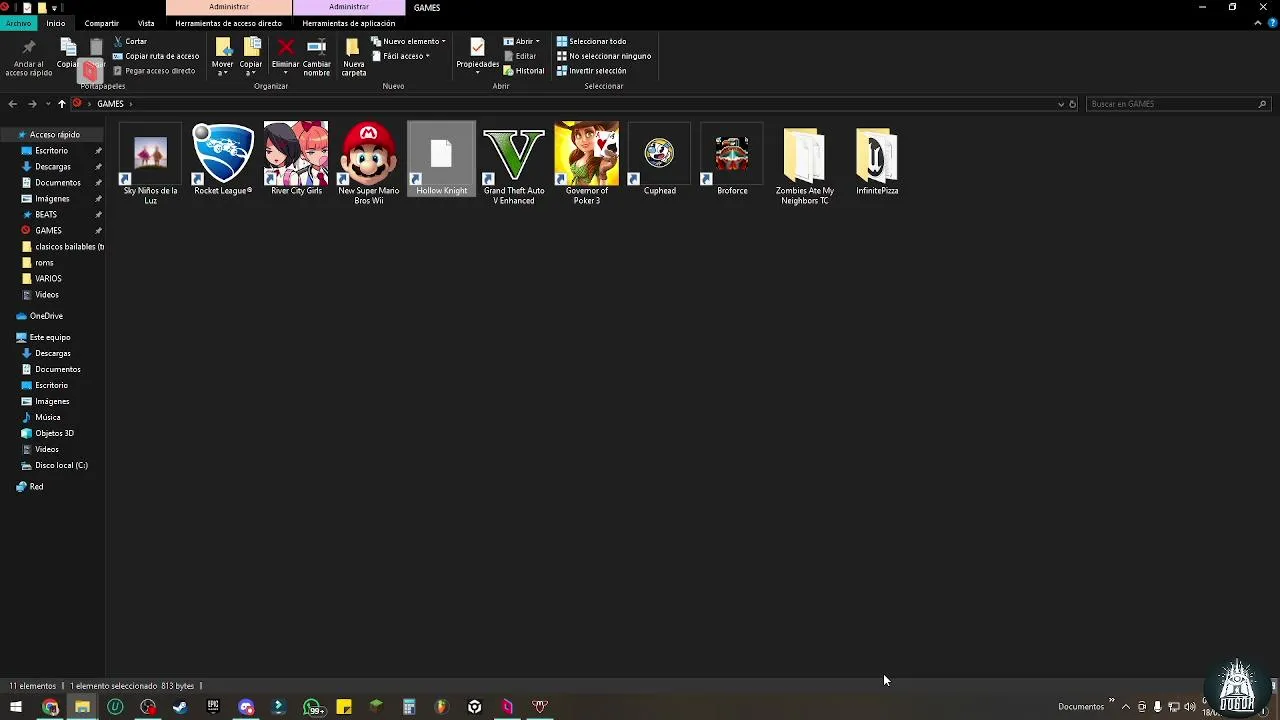
Task: Open Steam from the taskbar
Action: 180,707
